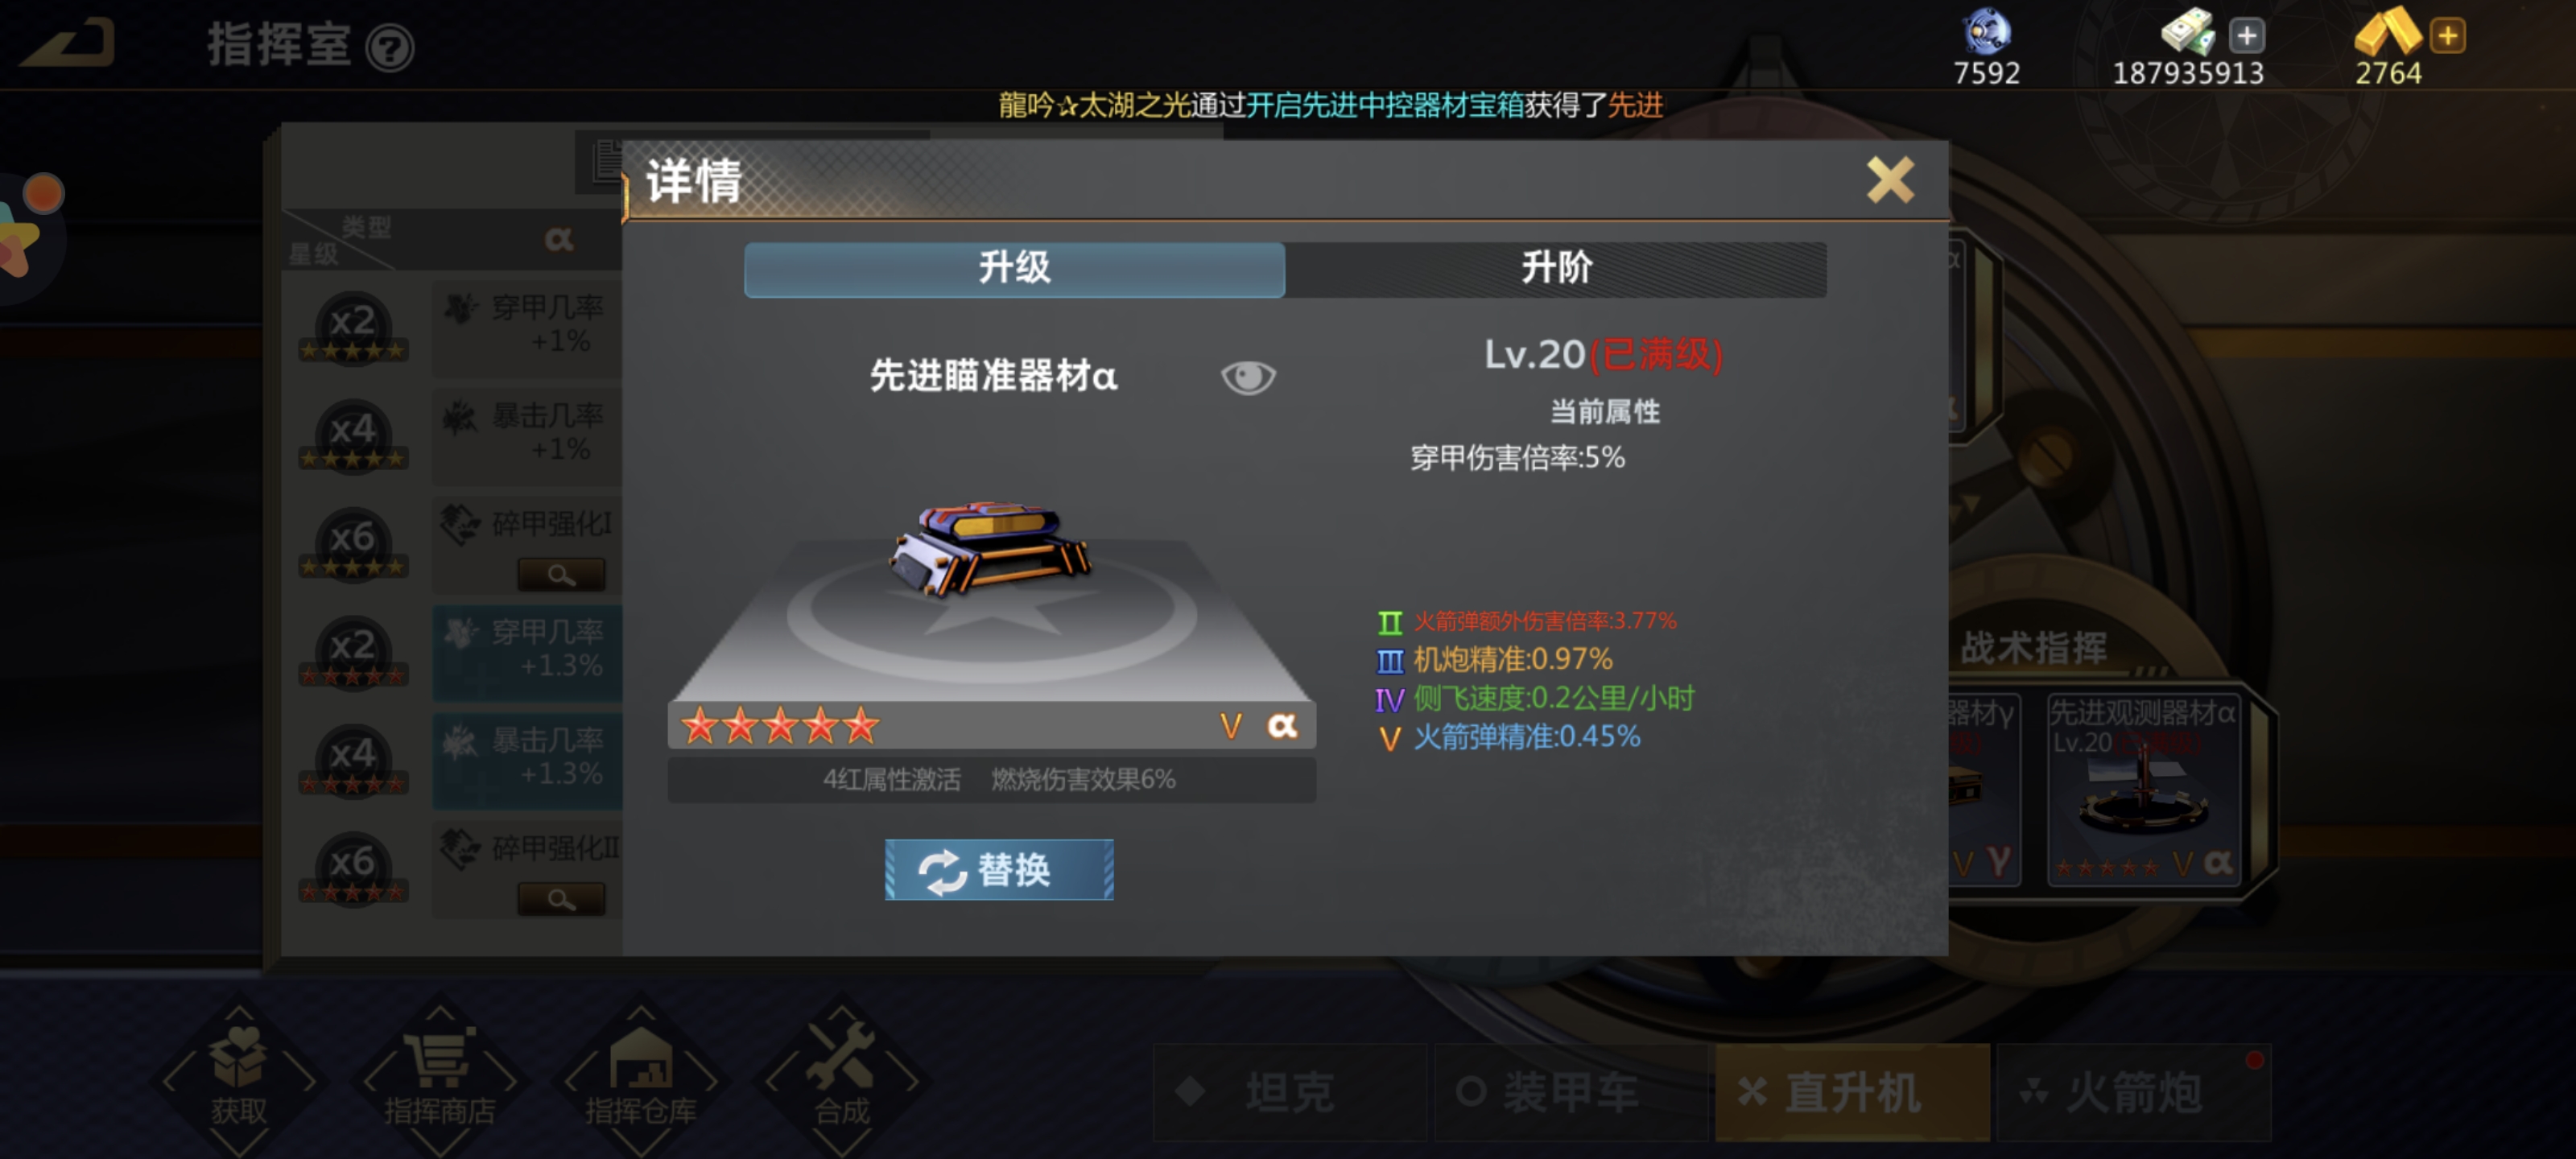
Task: Click the 替换 replace button
Action: [998, 869]
